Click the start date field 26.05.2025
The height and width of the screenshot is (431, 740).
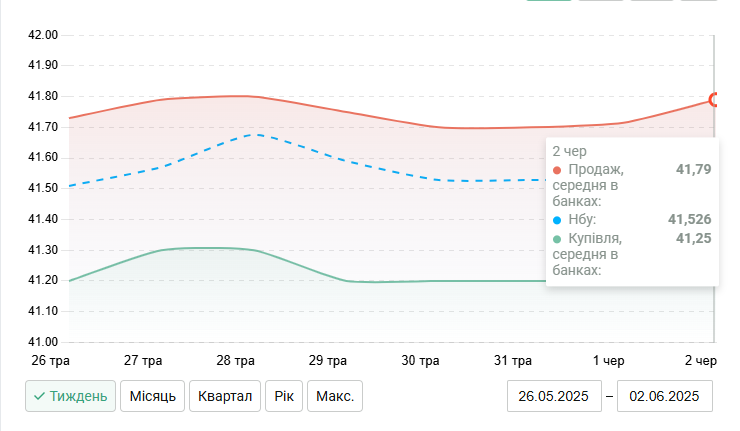pos(554,396)
